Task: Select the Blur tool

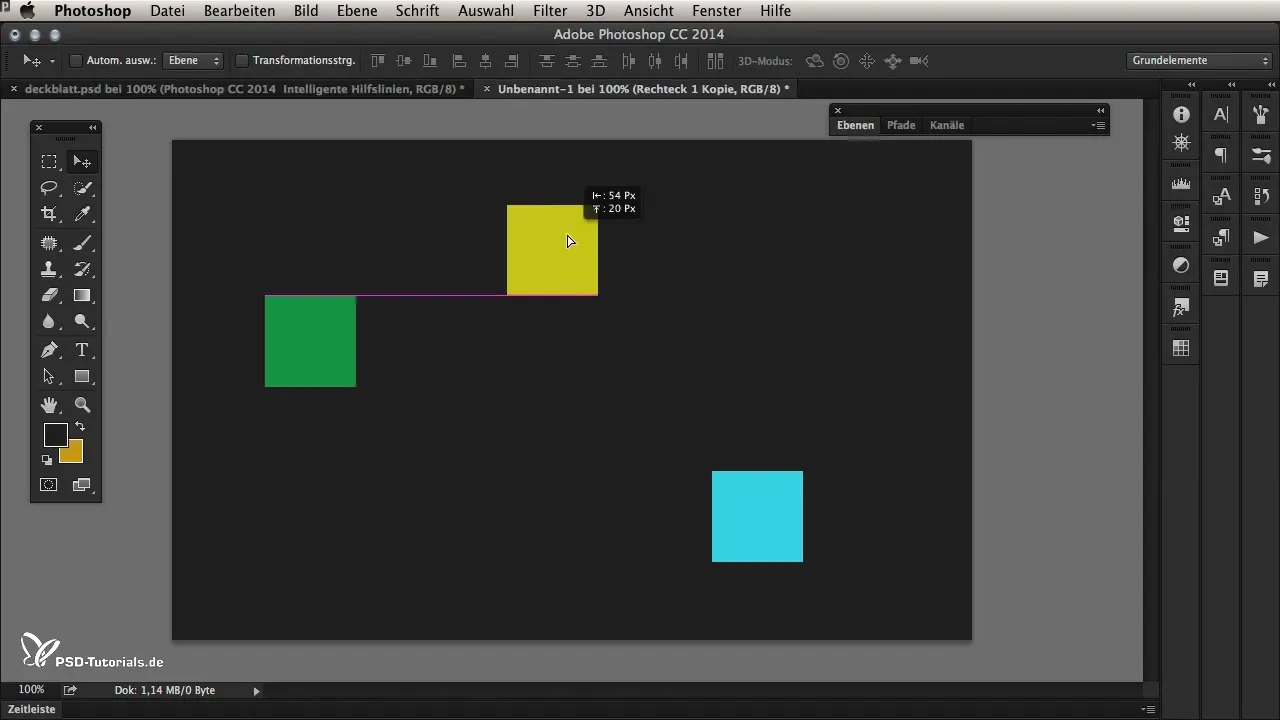Action: coord(48,322)
